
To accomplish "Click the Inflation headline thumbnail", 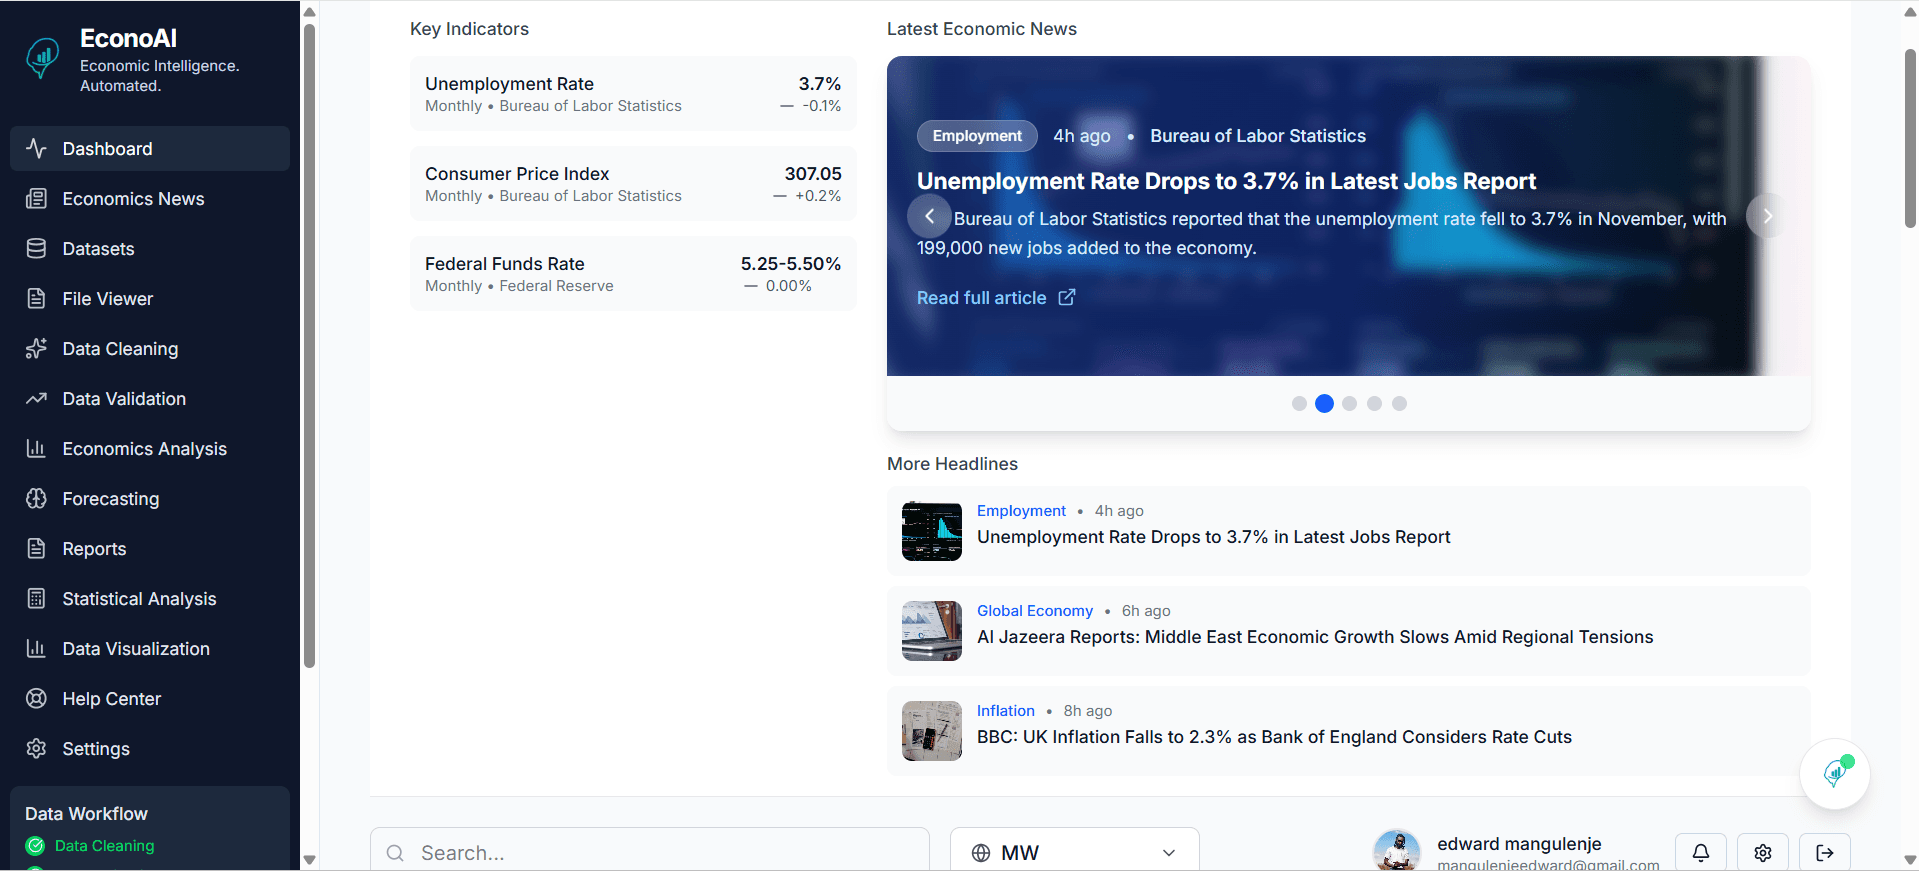I will pos(931,731).
